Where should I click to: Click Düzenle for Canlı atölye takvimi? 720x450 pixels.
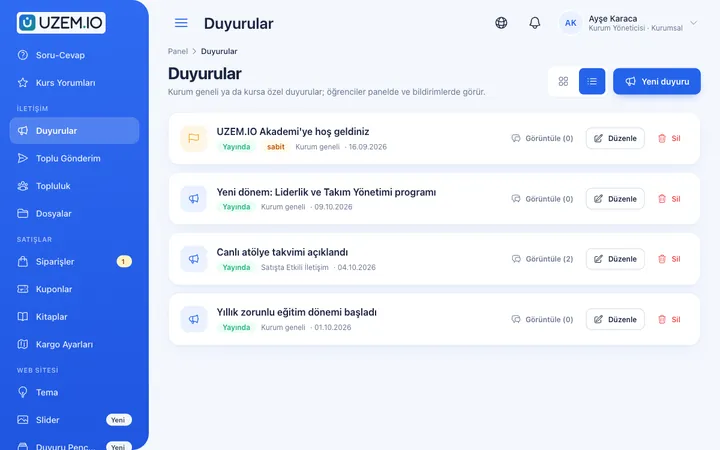[615, 259]
